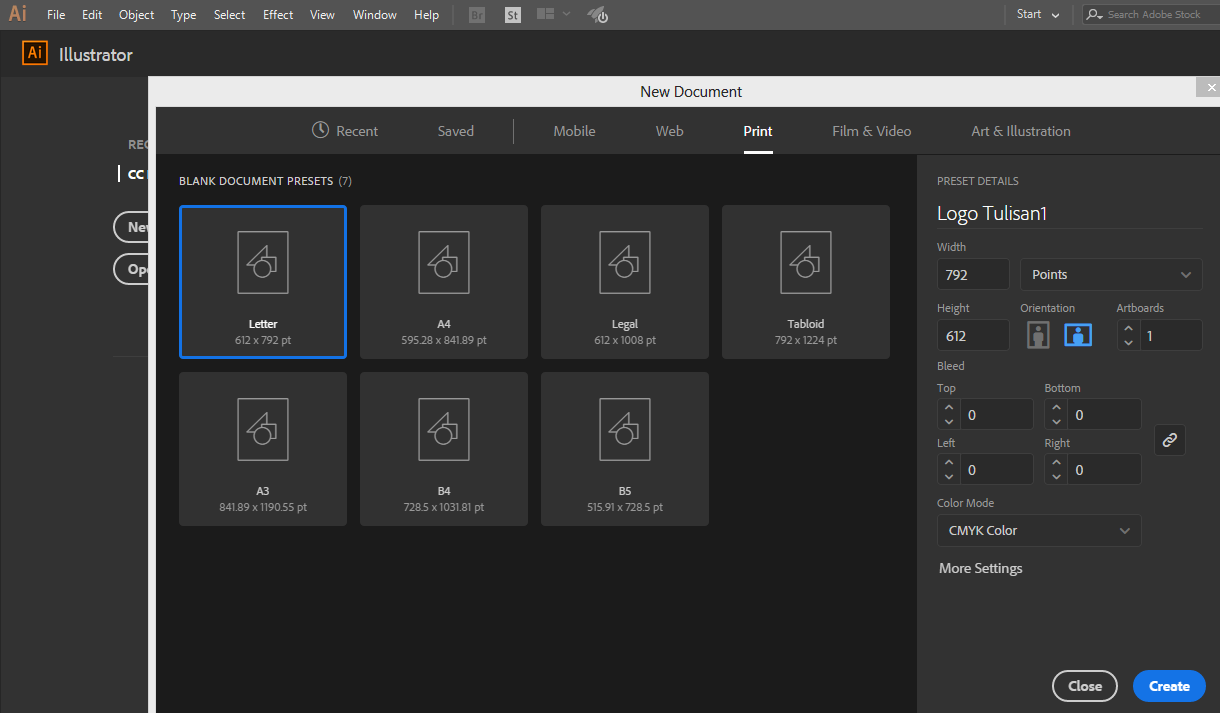Screen dimensions: 1220x713
Task: Open the View menu
Action: pyautogui.click(x=322, y=15)
